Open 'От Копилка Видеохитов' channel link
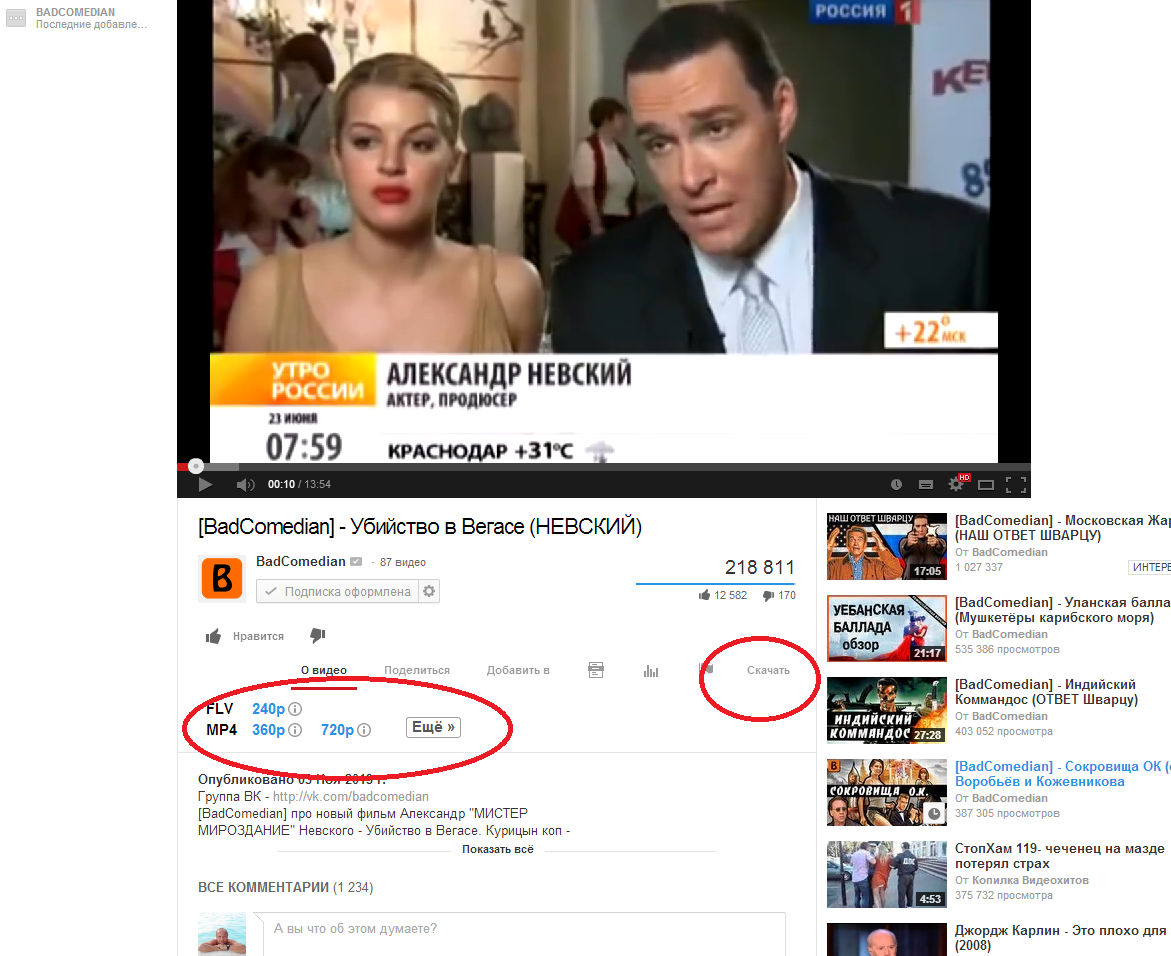1171x956 pixels. pos(1022,881)
